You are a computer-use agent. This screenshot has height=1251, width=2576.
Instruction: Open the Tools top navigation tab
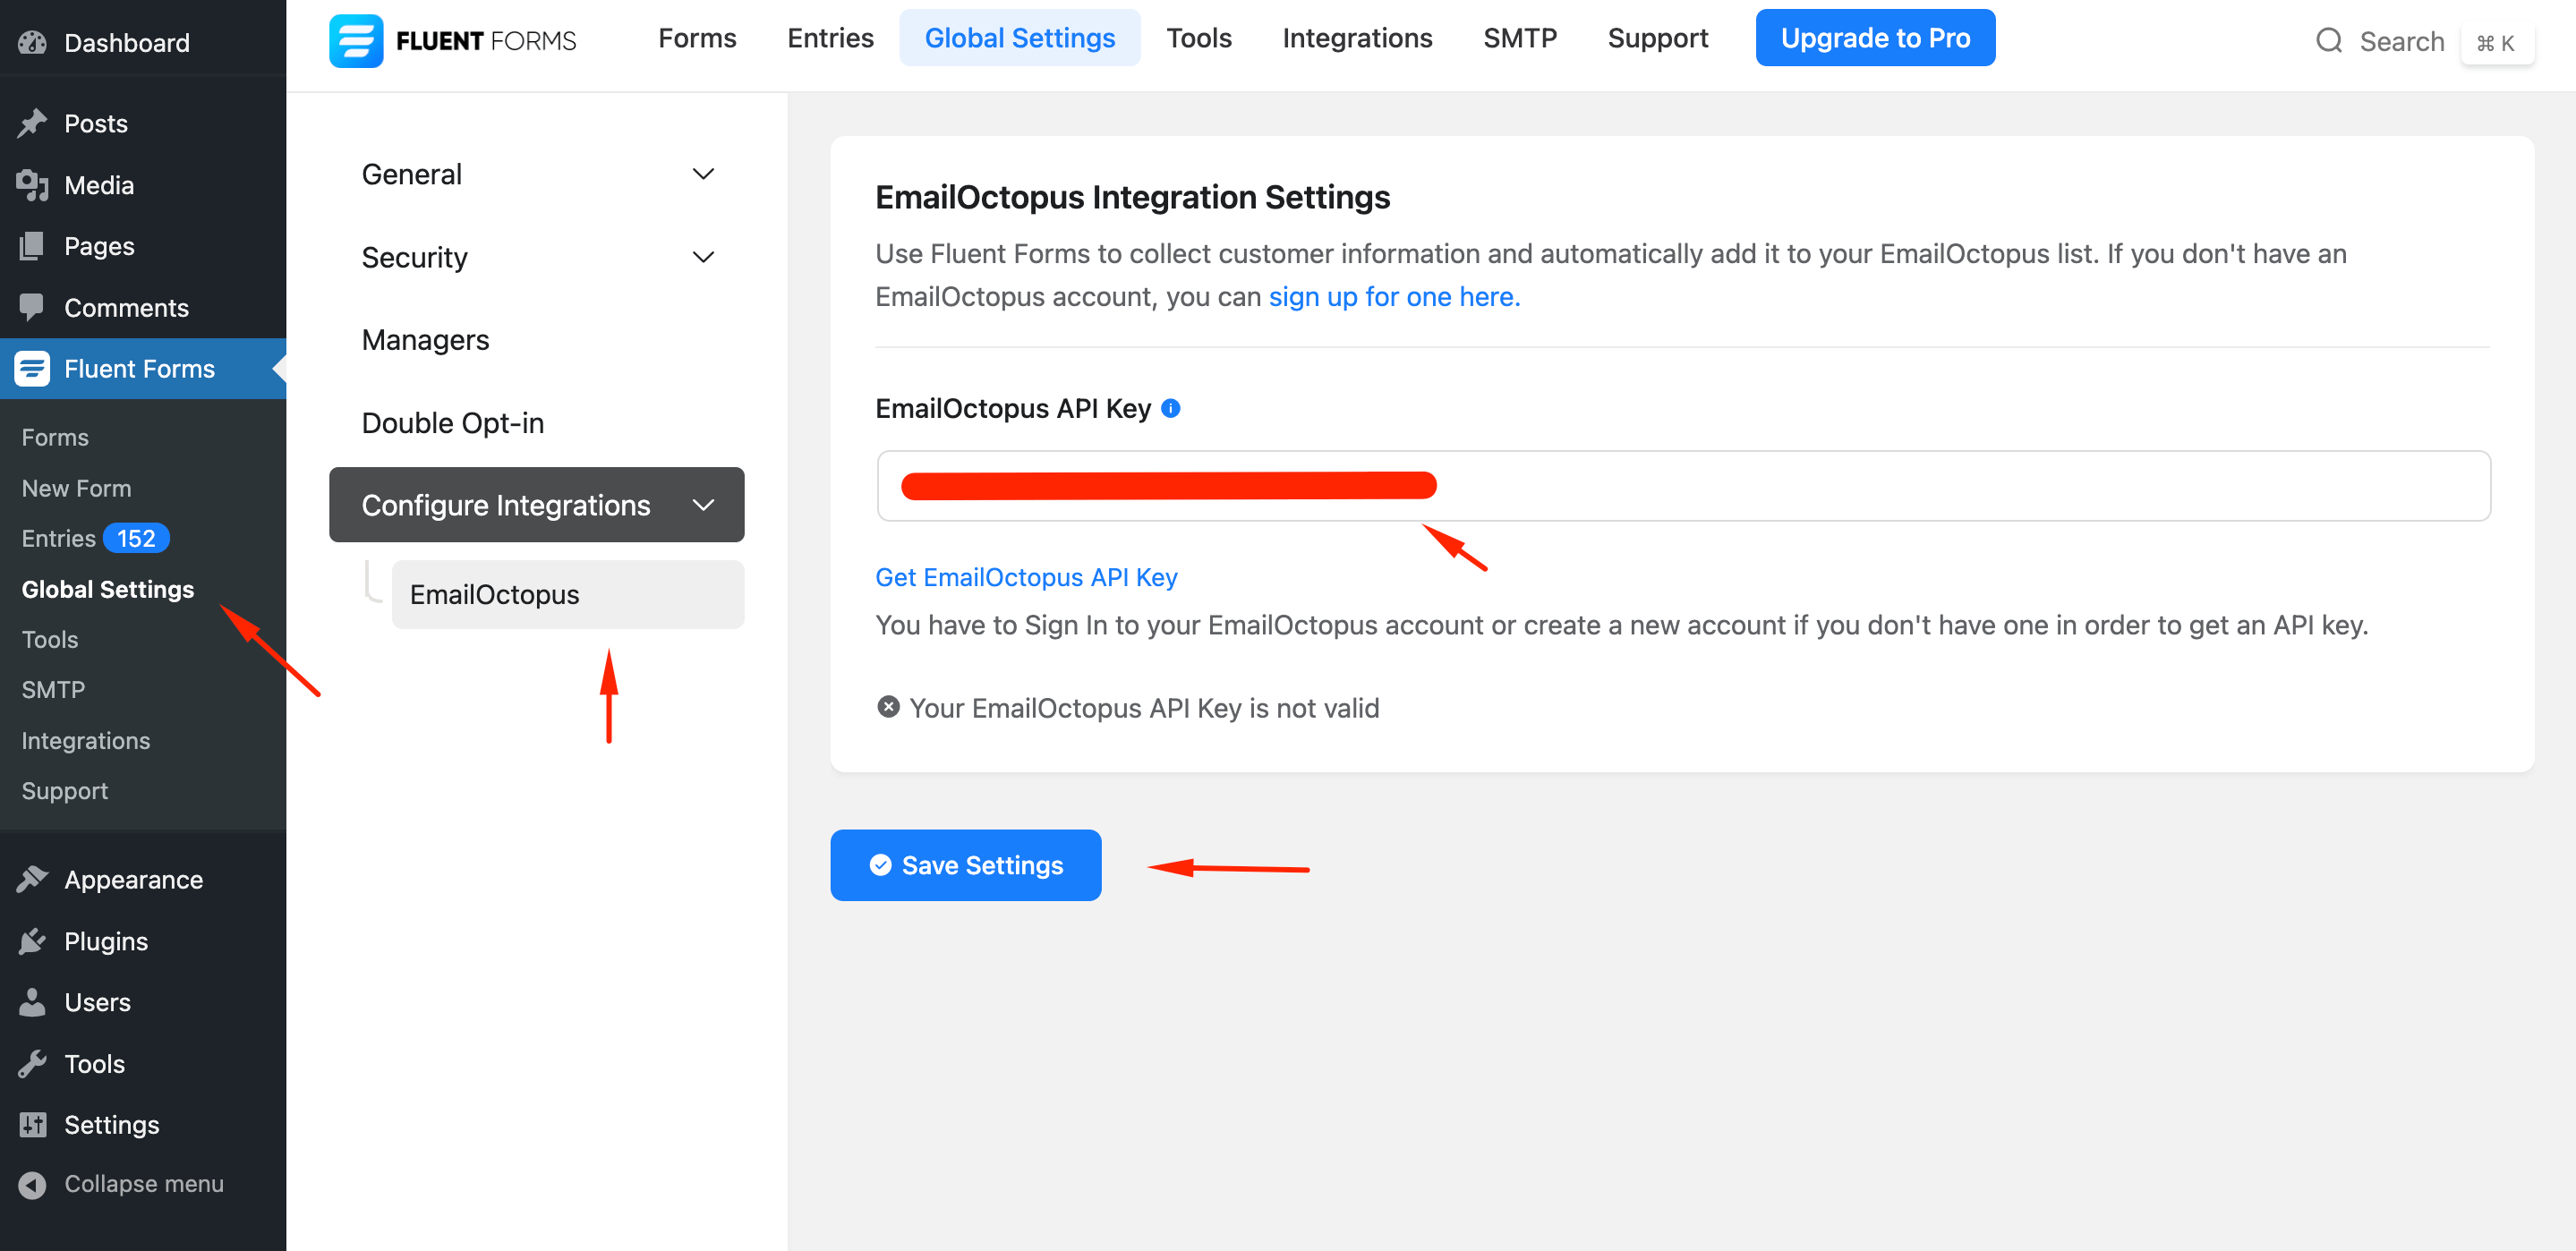pos(1199,38)
